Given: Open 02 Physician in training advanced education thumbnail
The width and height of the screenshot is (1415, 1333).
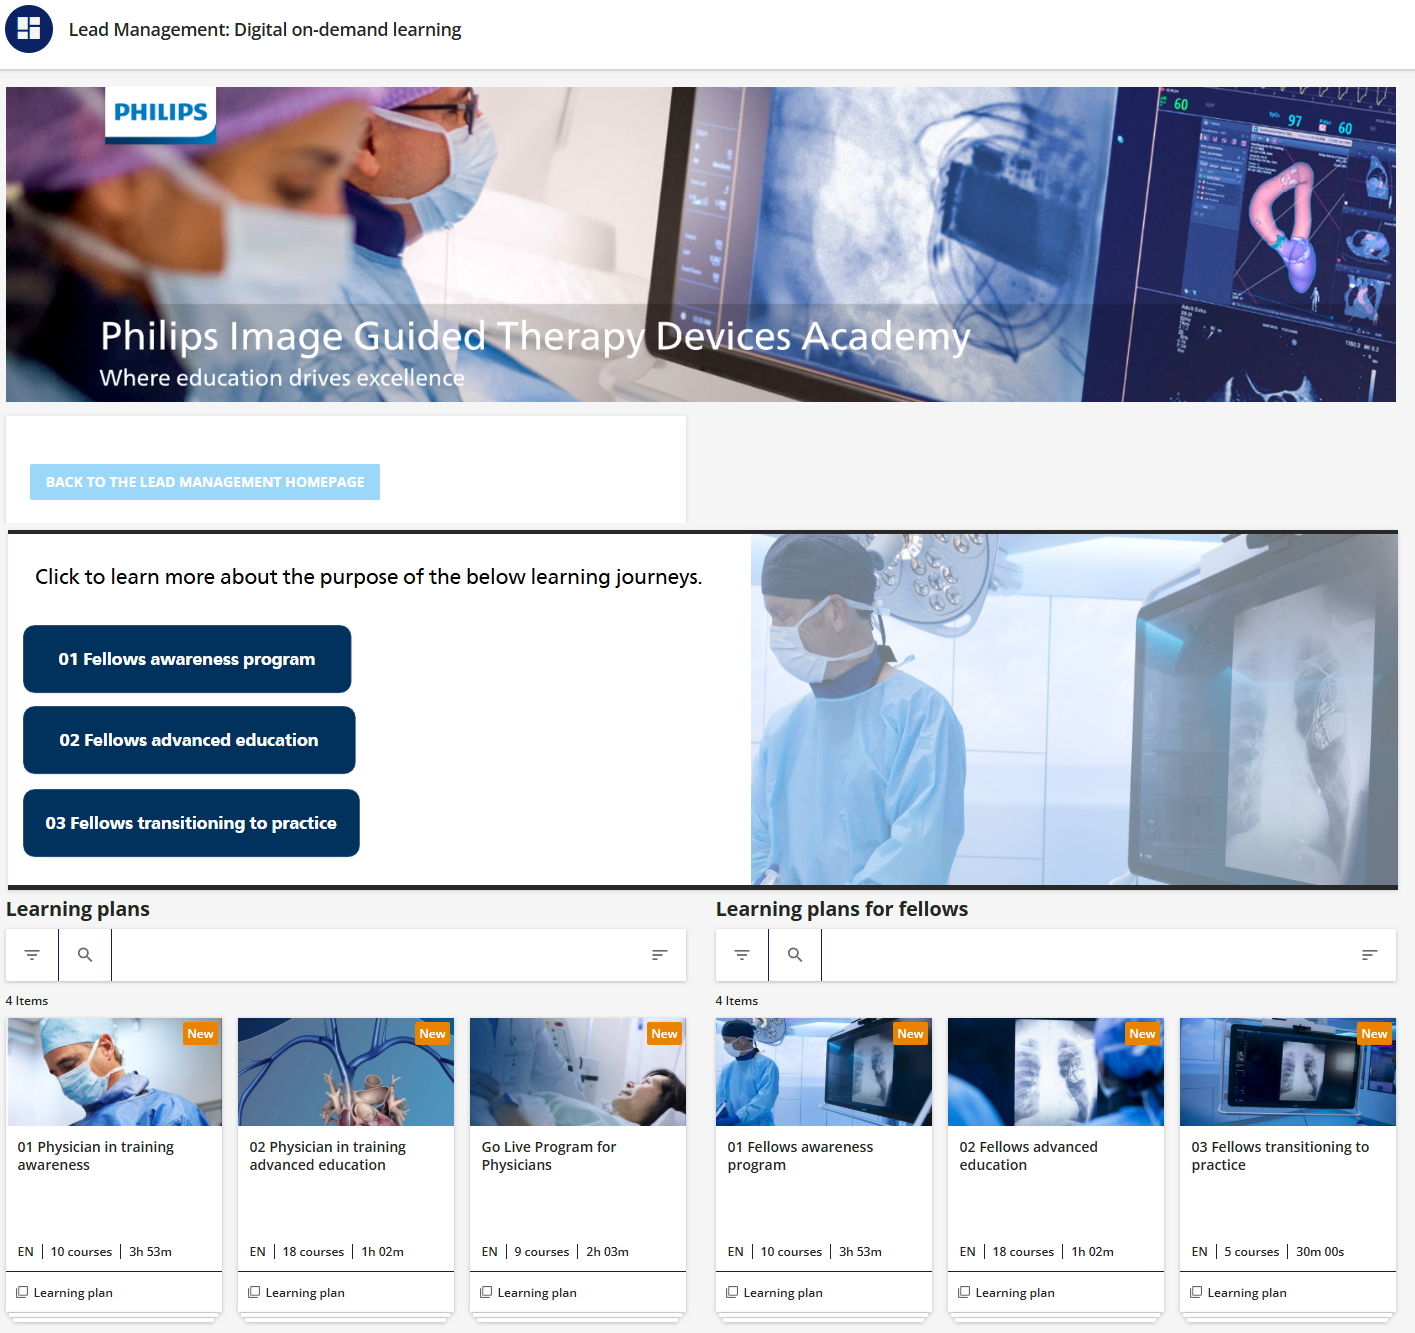Looking at the screenshot, I should coord(346,1072).
